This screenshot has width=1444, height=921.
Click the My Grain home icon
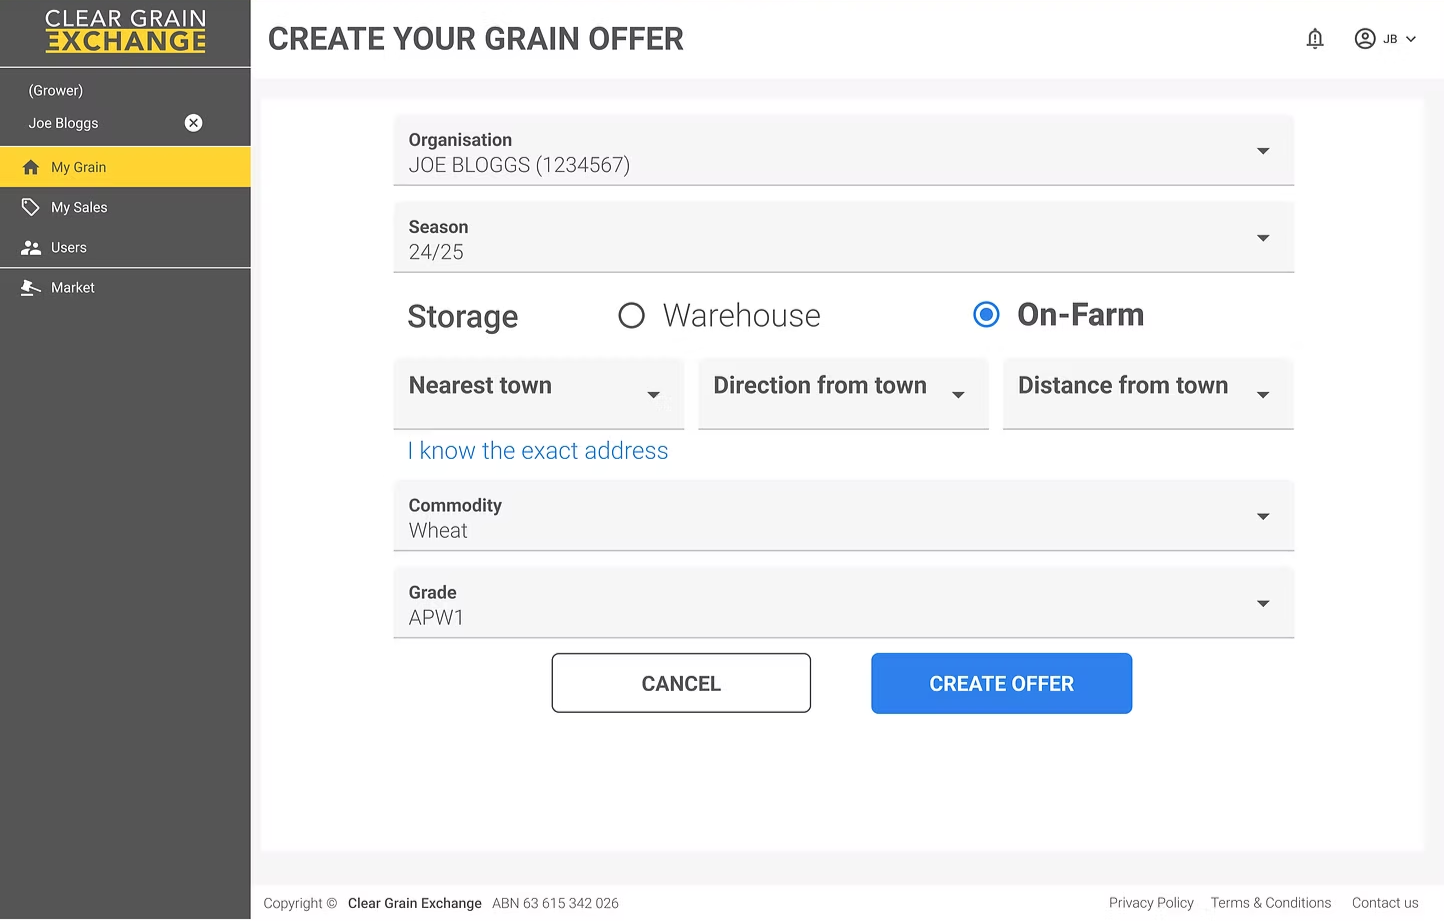point(31,167)
